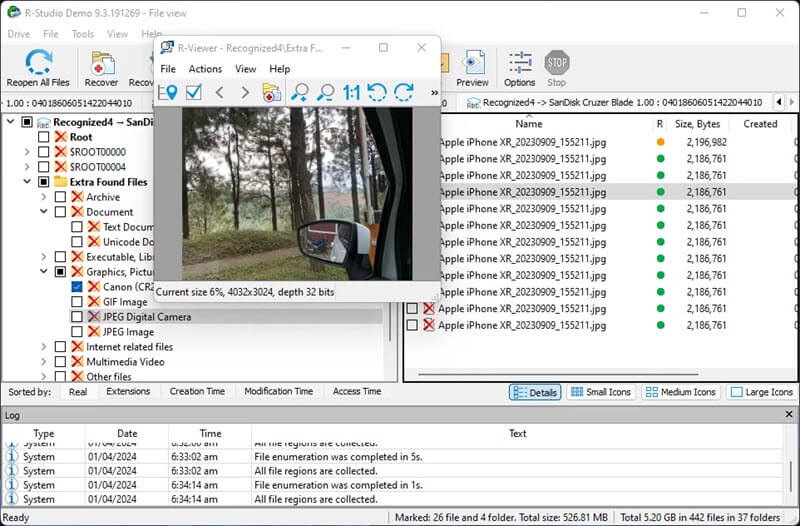Check the JPEG Image checkbox
This screenshot has height=526, width=800.
click(x=77, y=332)
